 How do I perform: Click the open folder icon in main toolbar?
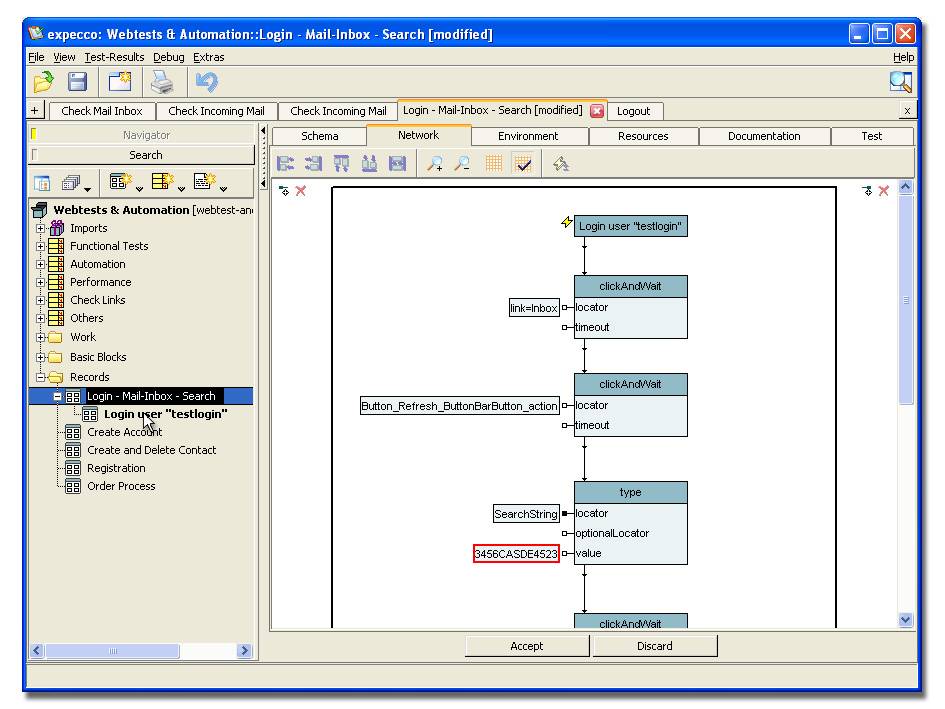43,82
